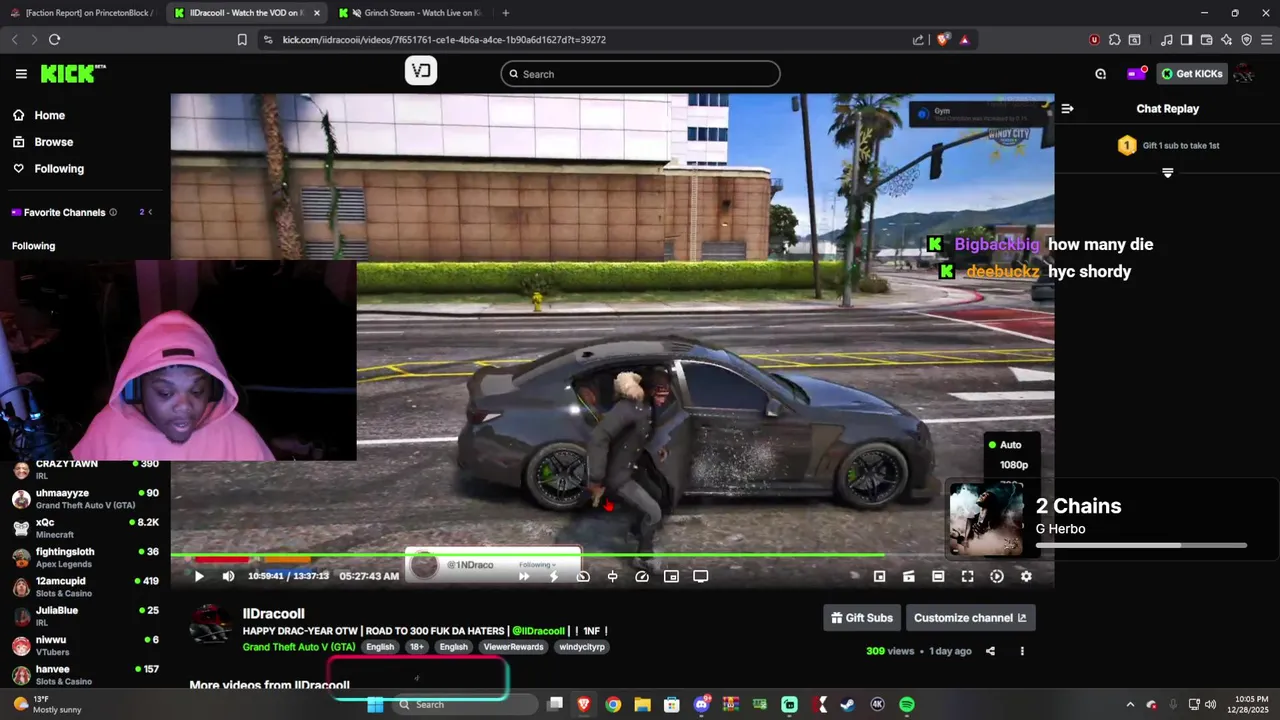Open Brave Shields lion icon
The height and width of the screenshot is (720, 1280).
pos(942,40)
